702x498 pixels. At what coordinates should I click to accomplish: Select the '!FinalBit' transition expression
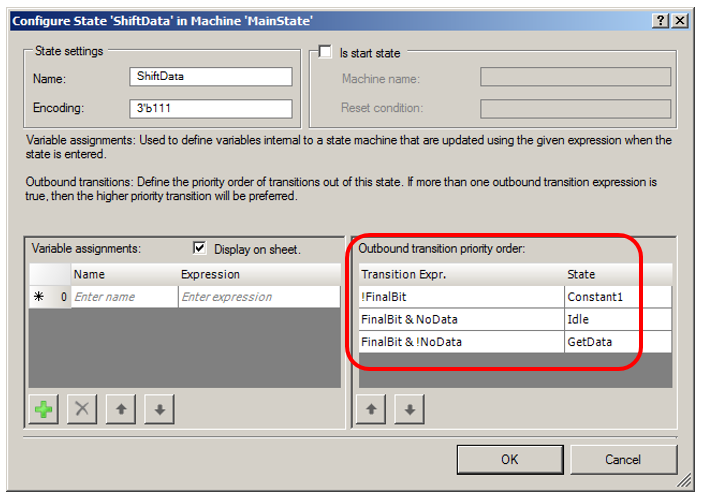tap(461, 297)
